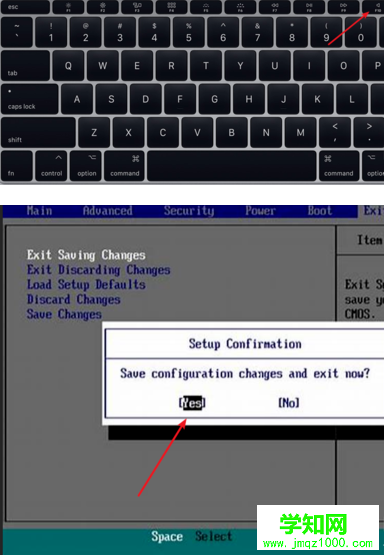Click the number 9 key

click(326, 32)
